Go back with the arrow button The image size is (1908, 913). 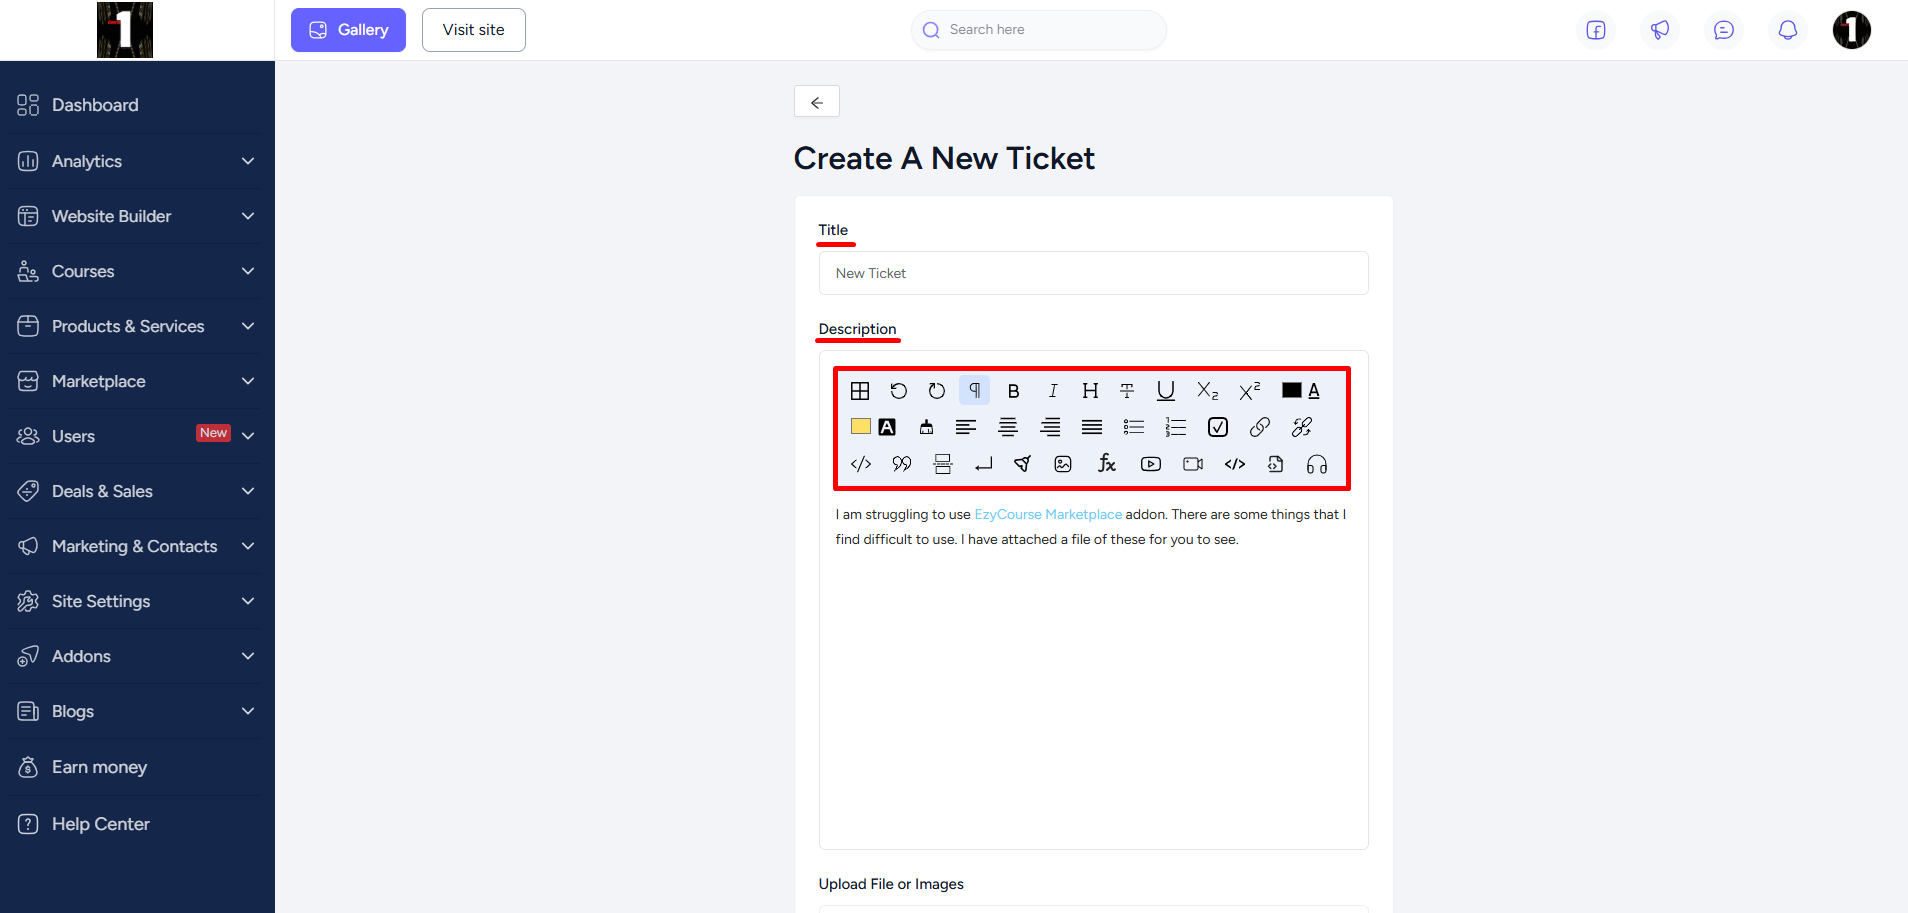[816, 102]
